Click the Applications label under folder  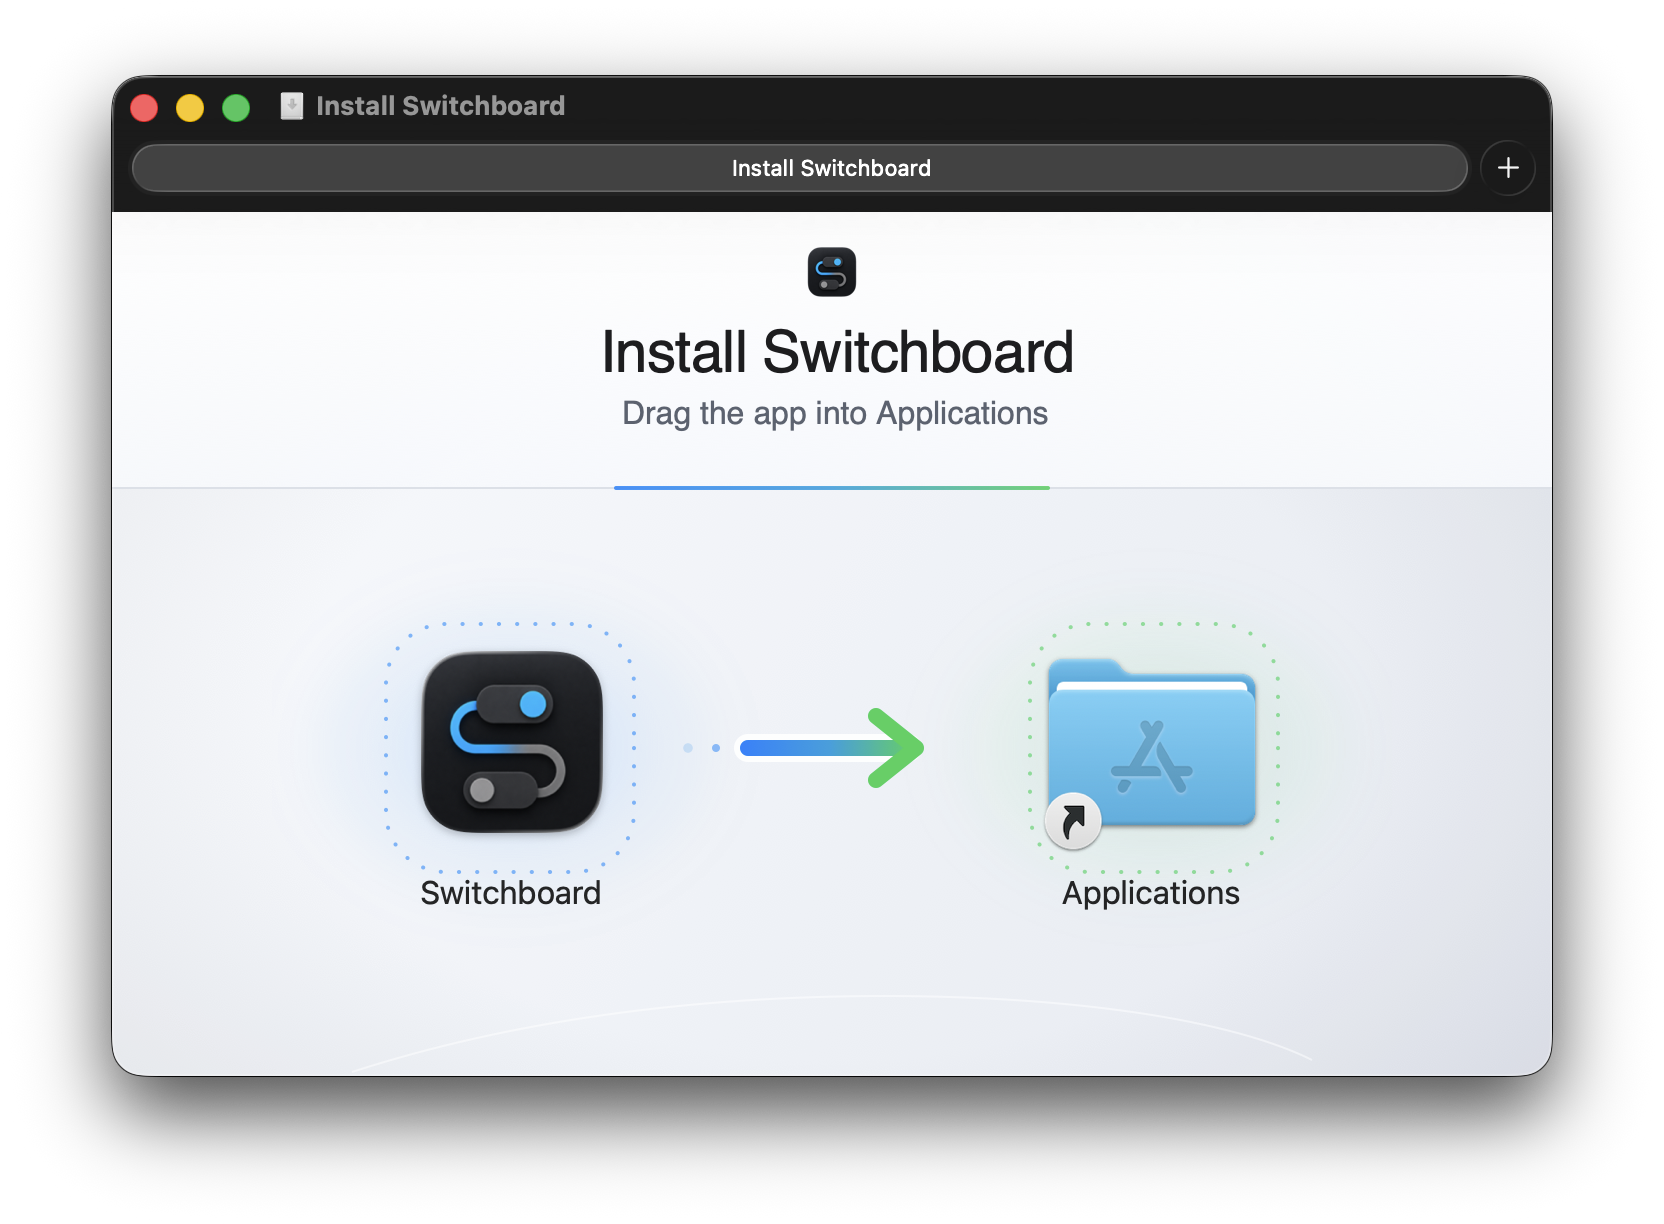click(x=1151, y=893)
